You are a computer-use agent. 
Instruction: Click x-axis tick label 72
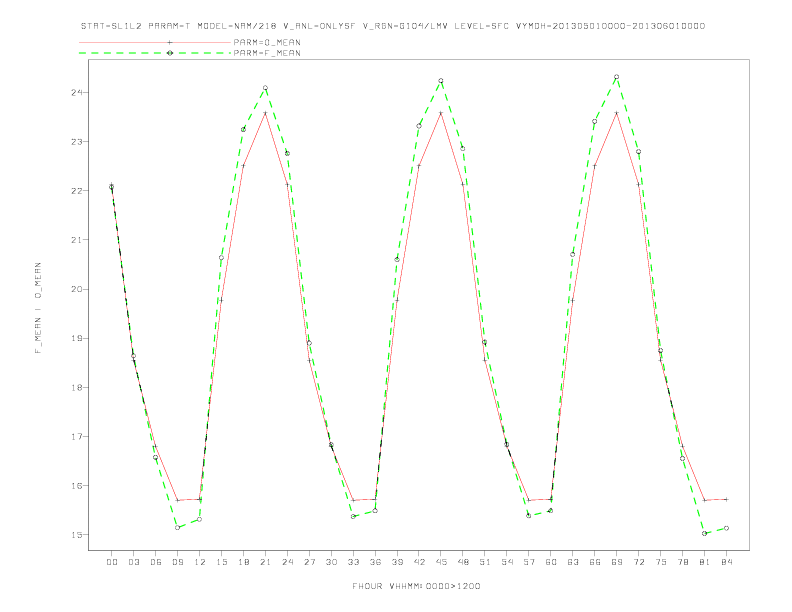pos(638,562)
